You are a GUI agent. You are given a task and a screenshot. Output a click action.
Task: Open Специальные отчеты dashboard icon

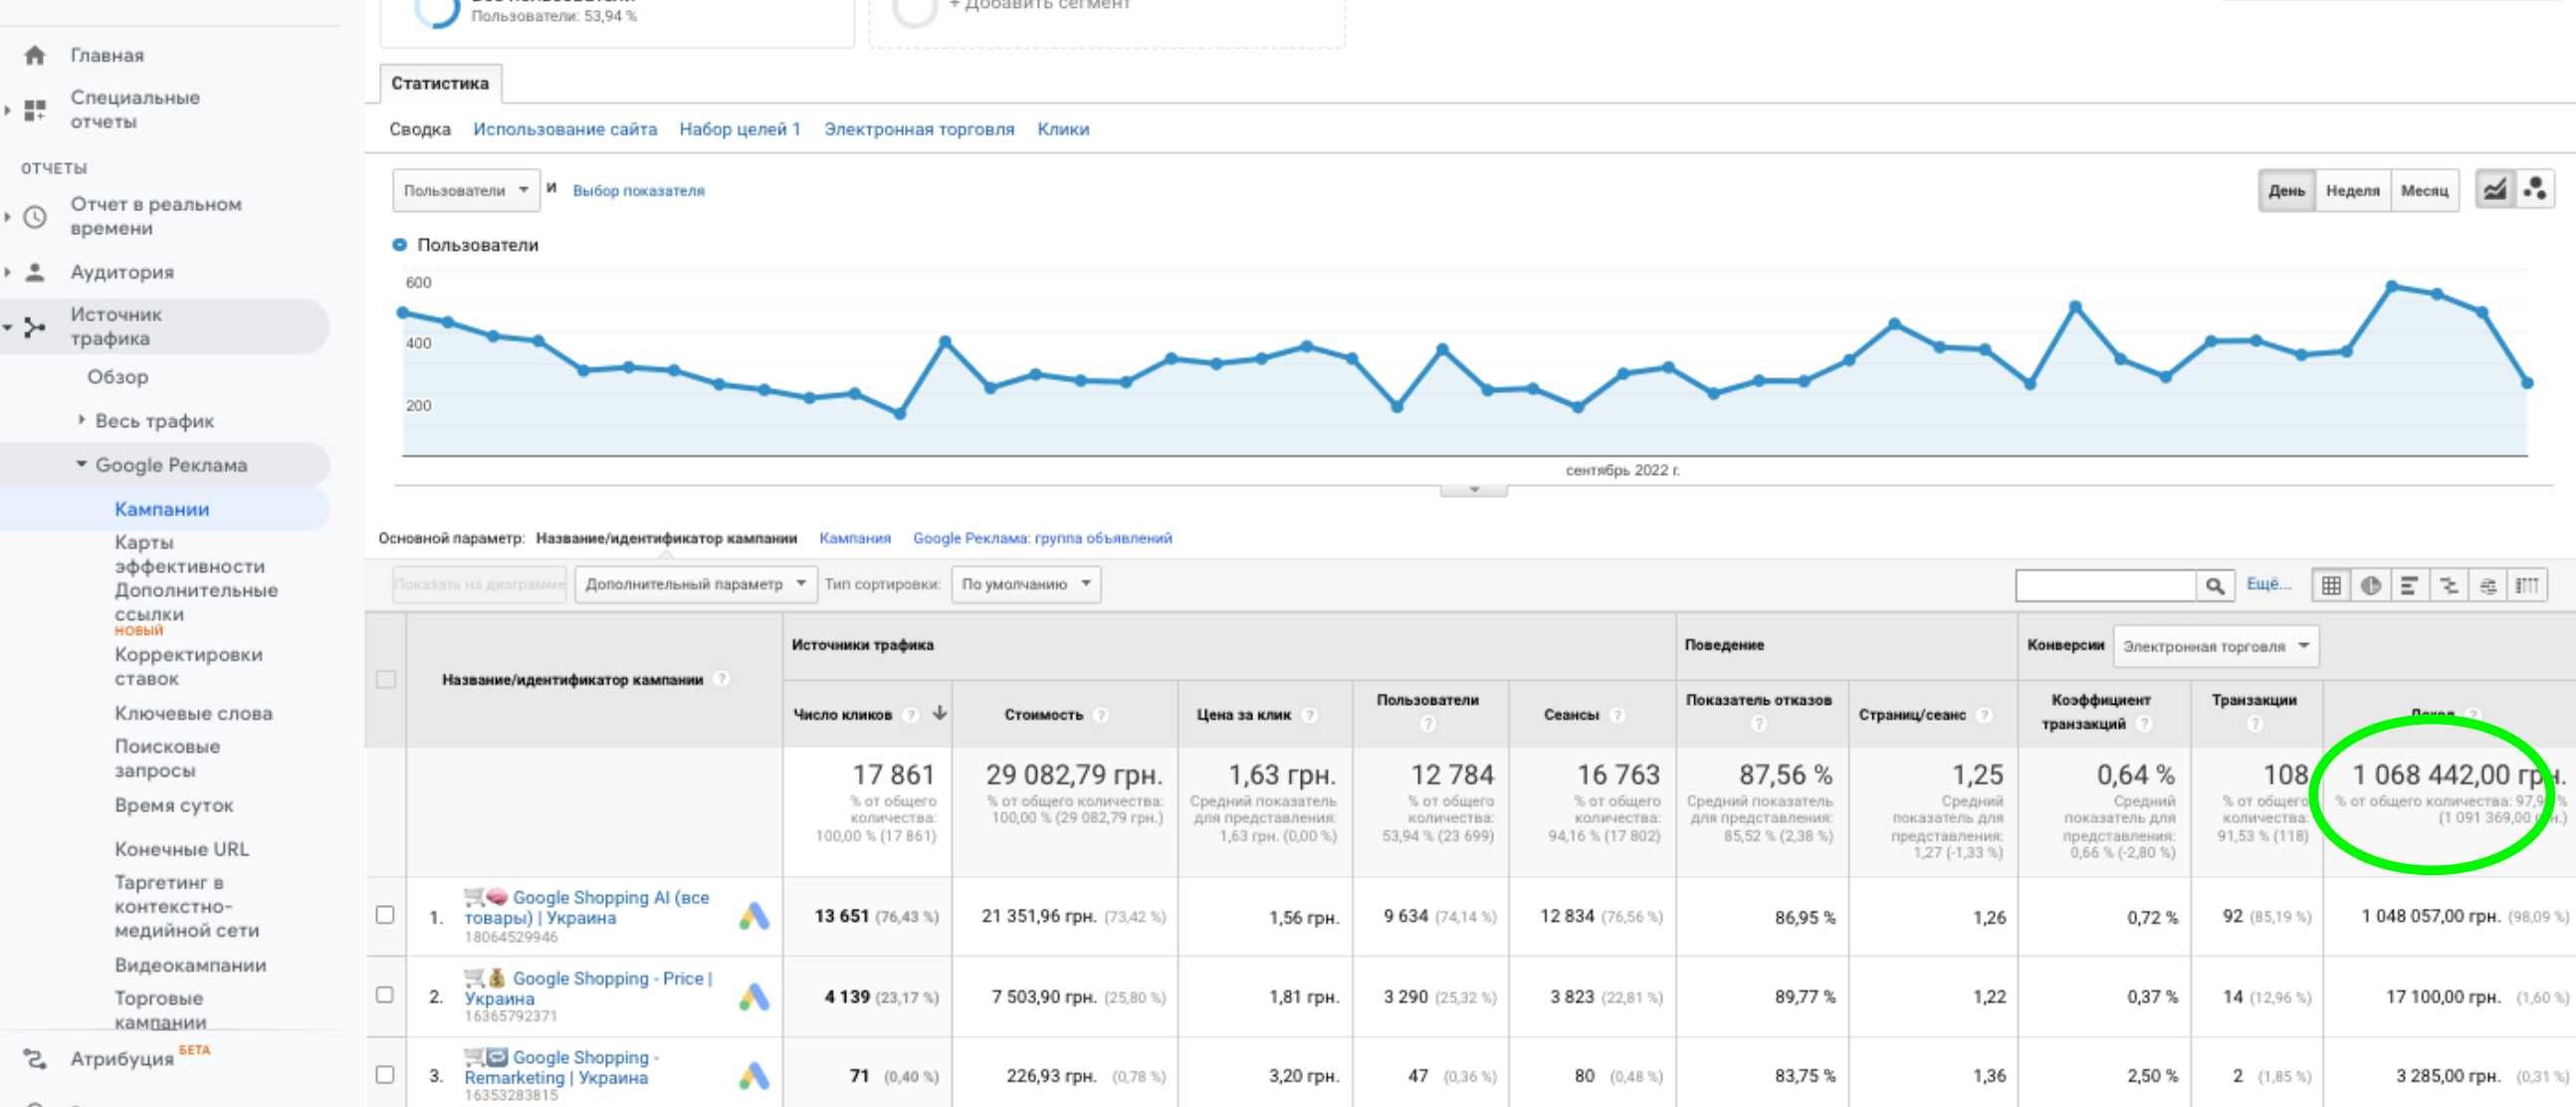point(35,110)
